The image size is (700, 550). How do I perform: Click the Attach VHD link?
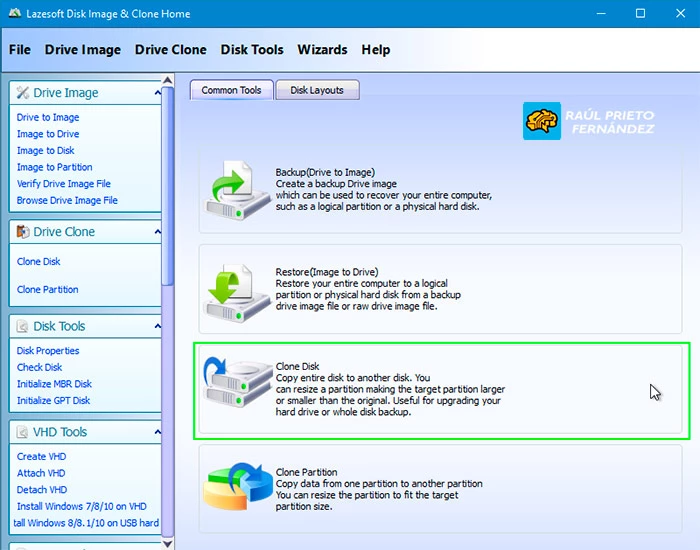pyautogui.click(x=41, y=473)
